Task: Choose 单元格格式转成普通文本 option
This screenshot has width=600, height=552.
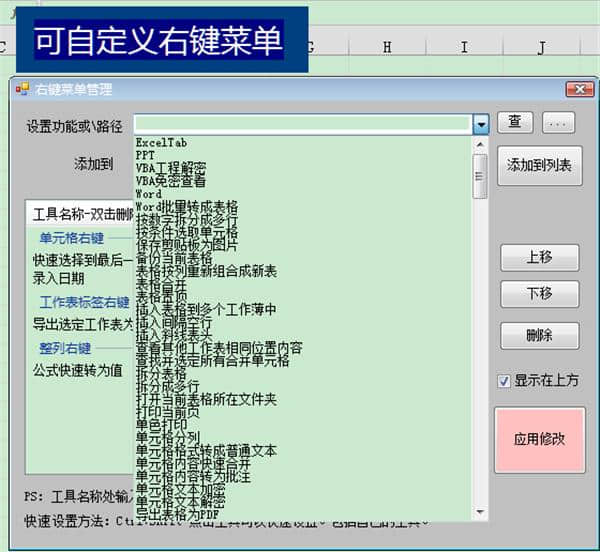Action: [206, 451]
